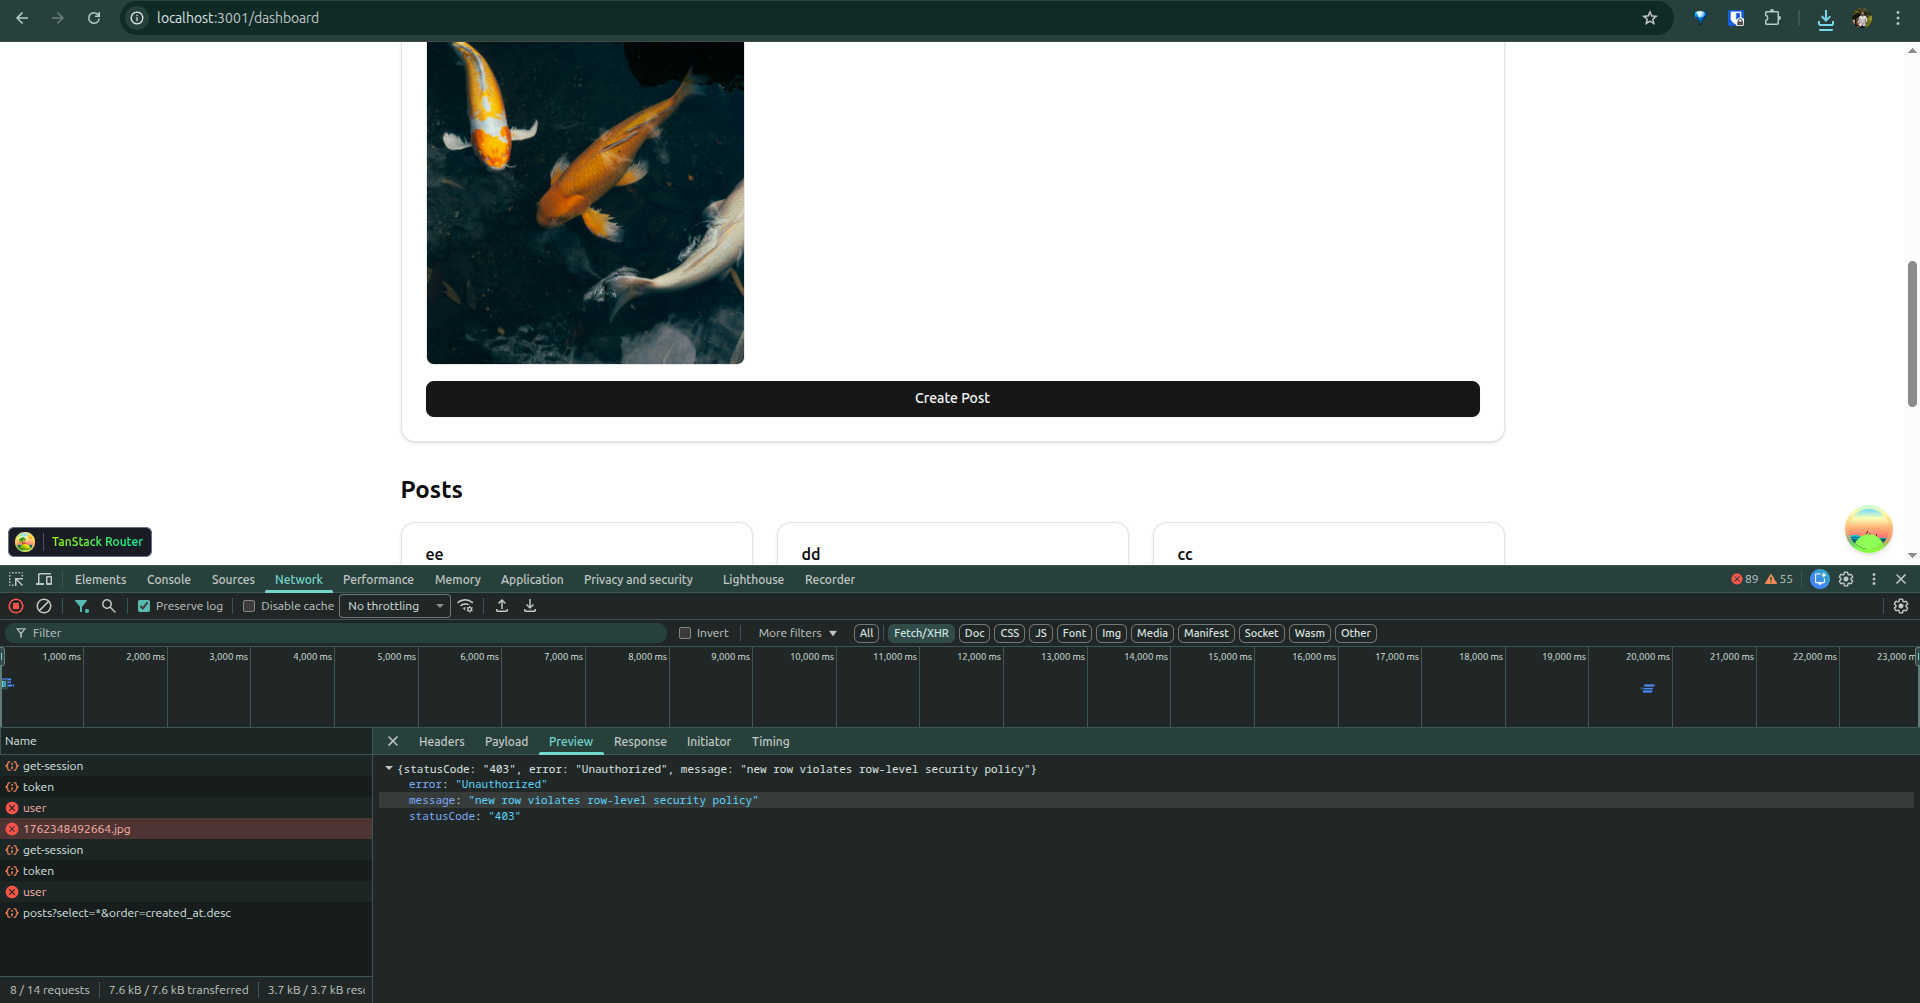This screenshot has height=1003, width=1920.
Task: View site information icon in address bar
Action: [138, 18]
